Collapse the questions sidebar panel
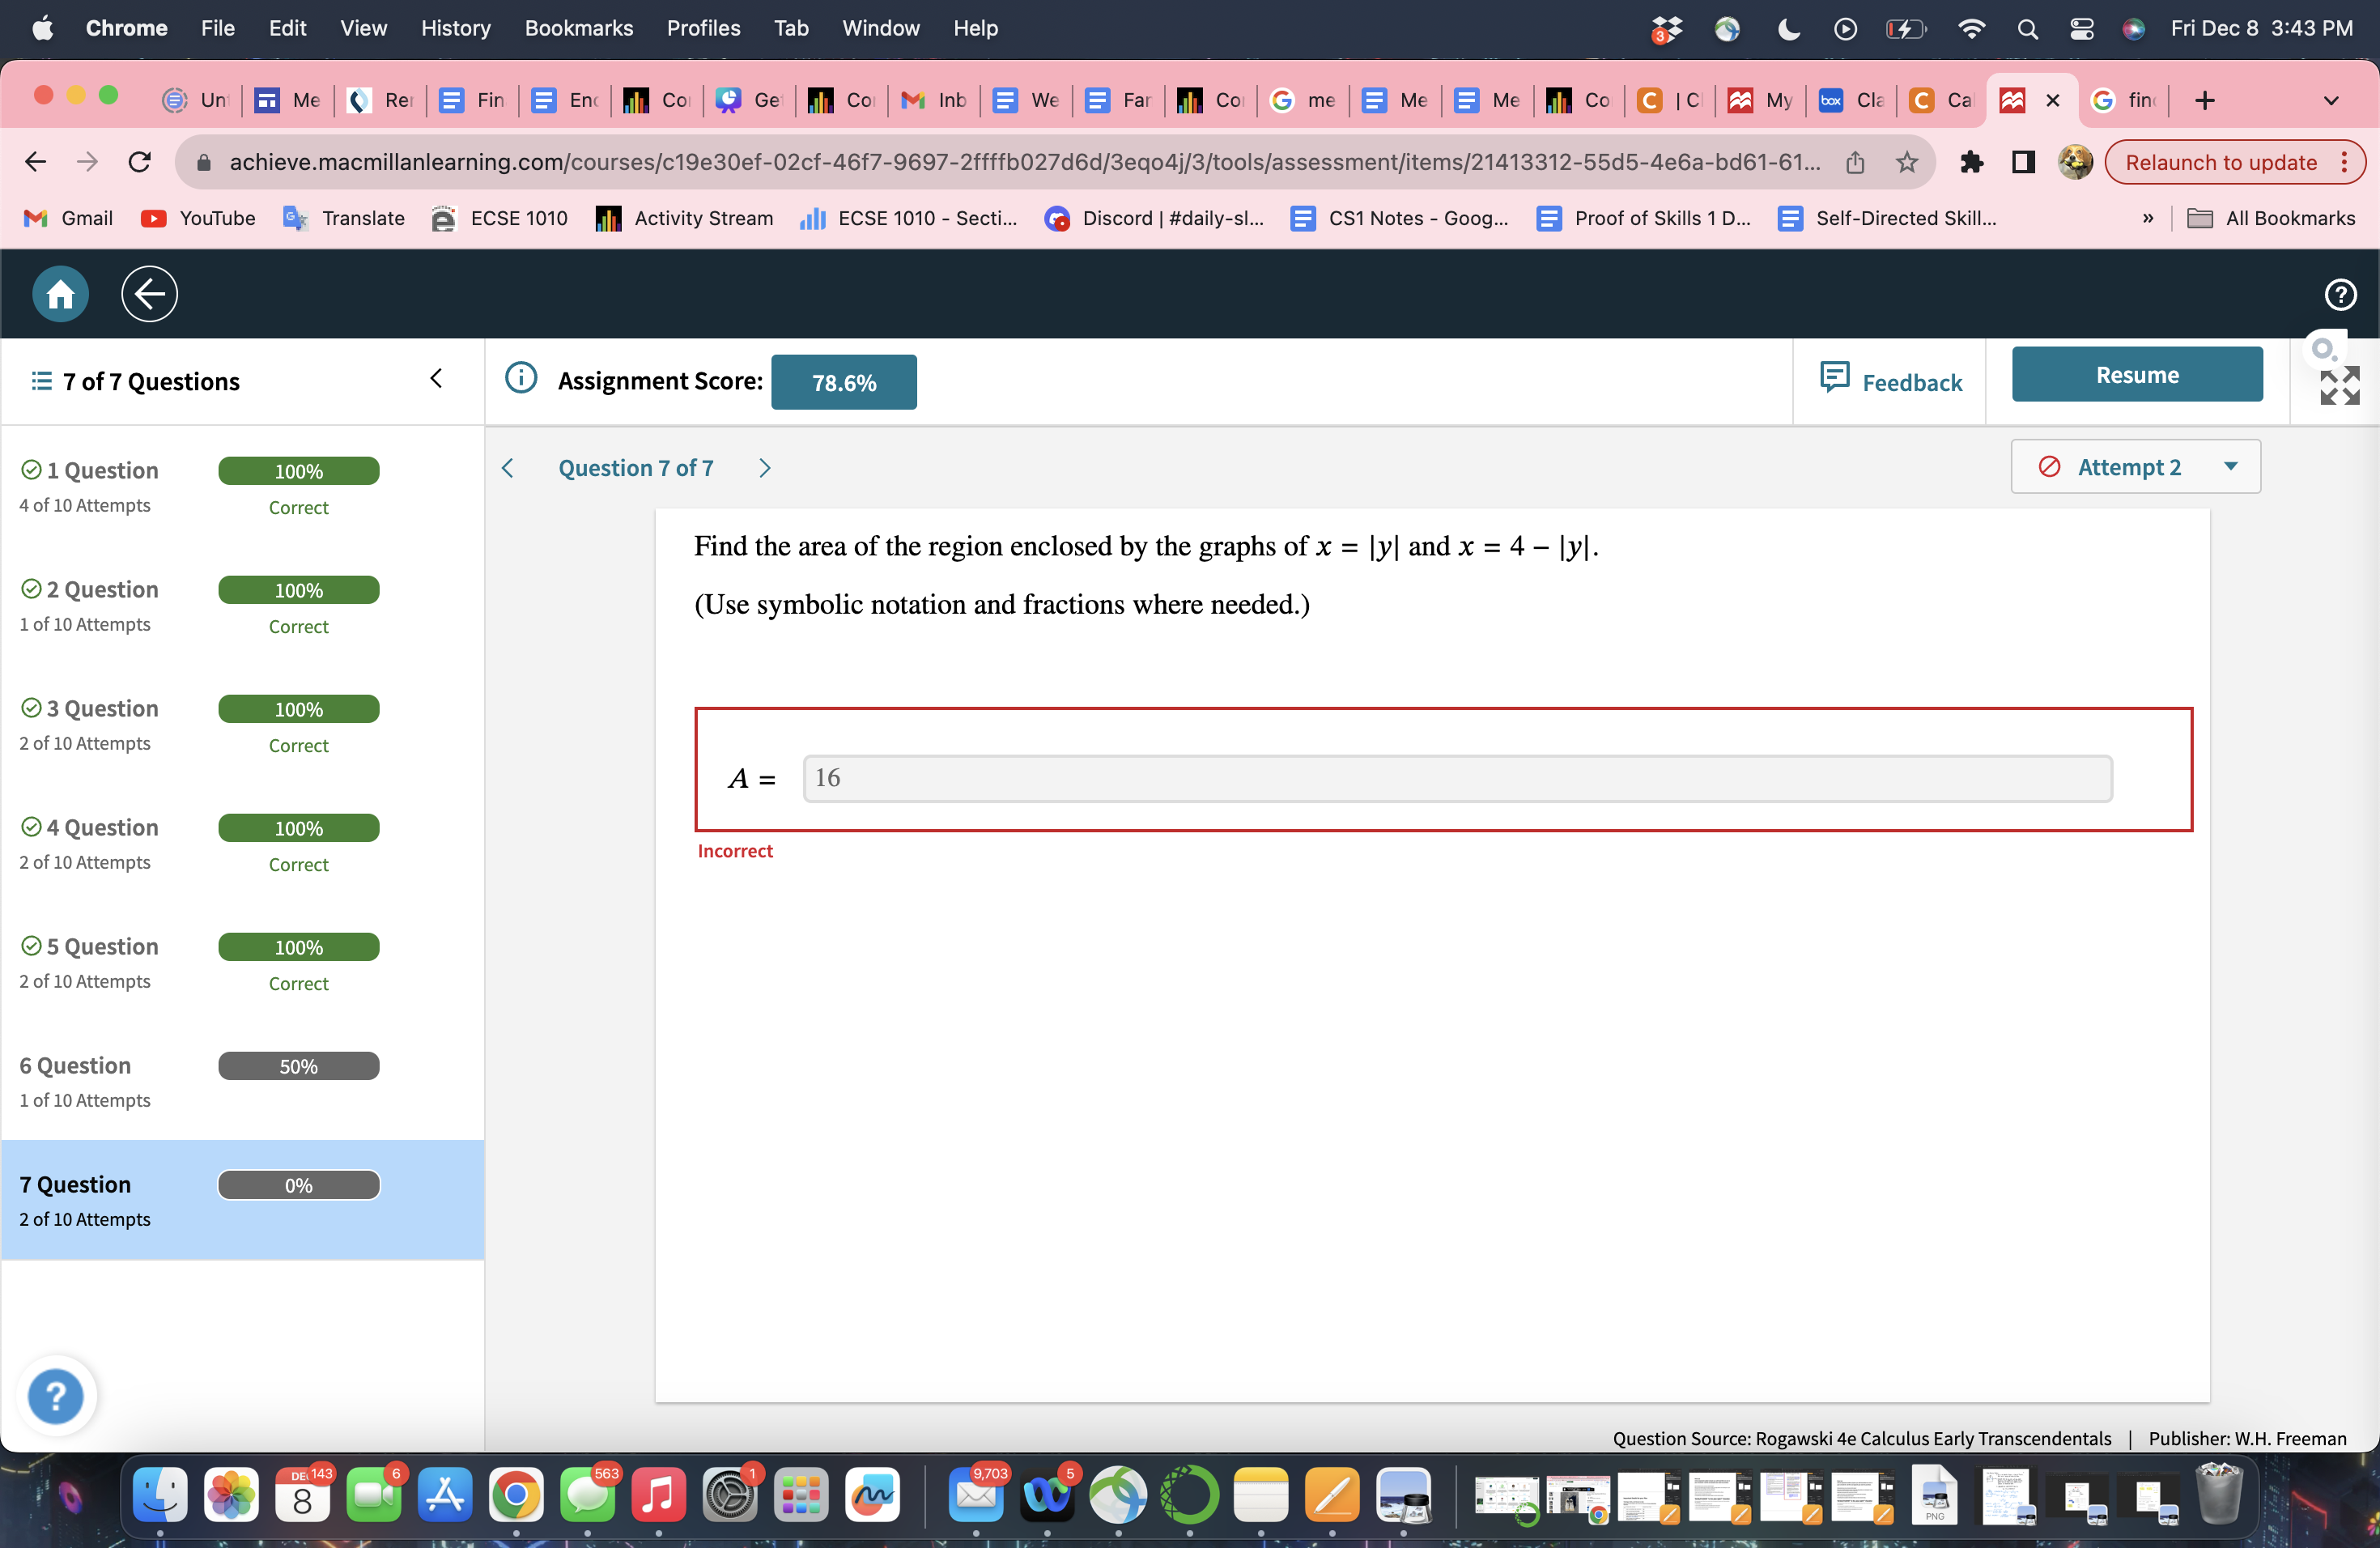Viewport: 2380px width, 1548px height. tap(436, 378)
